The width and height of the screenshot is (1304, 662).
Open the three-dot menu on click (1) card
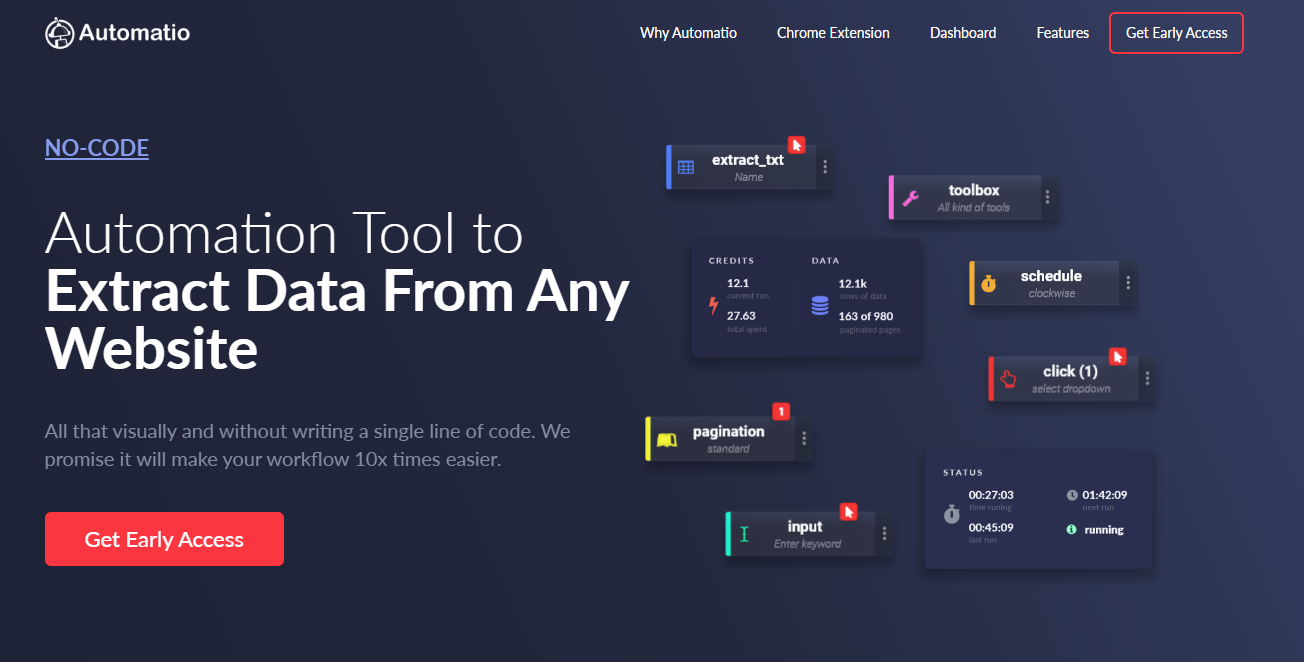click(1147, 379)
